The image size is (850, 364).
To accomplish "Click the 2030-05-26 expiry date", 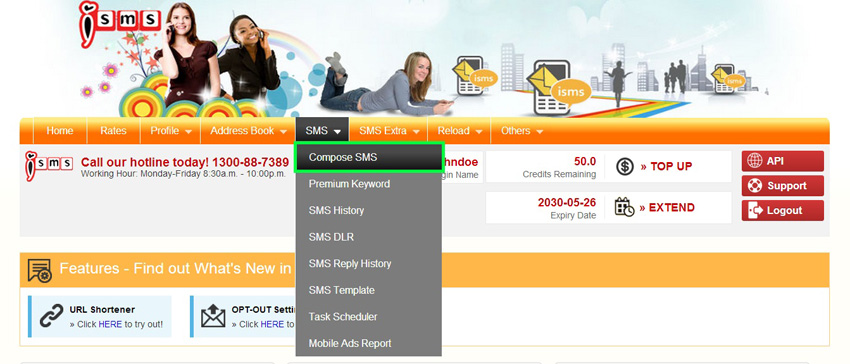I will (566, 202).
